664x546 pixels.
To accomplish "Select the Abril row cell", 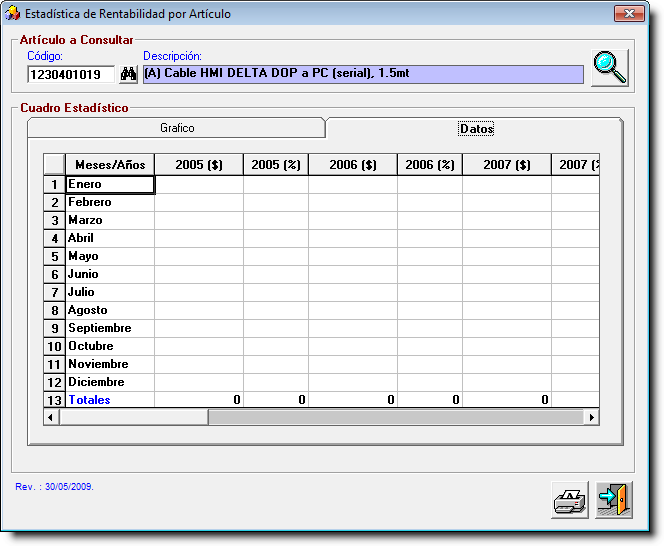I will [110, 238].
